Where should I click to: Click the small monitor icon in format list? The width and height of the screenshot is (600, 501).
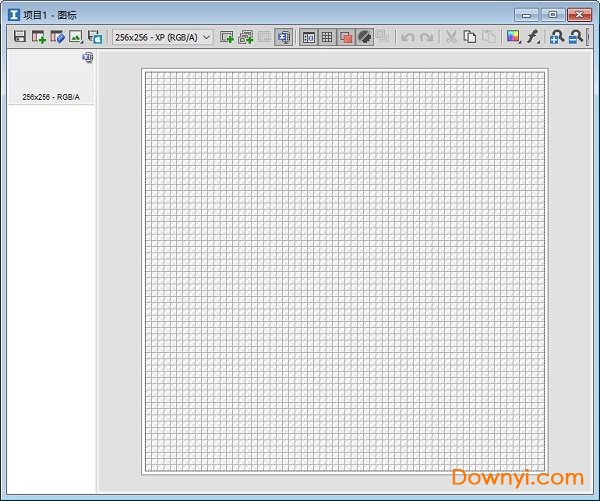tap(88, 58)
